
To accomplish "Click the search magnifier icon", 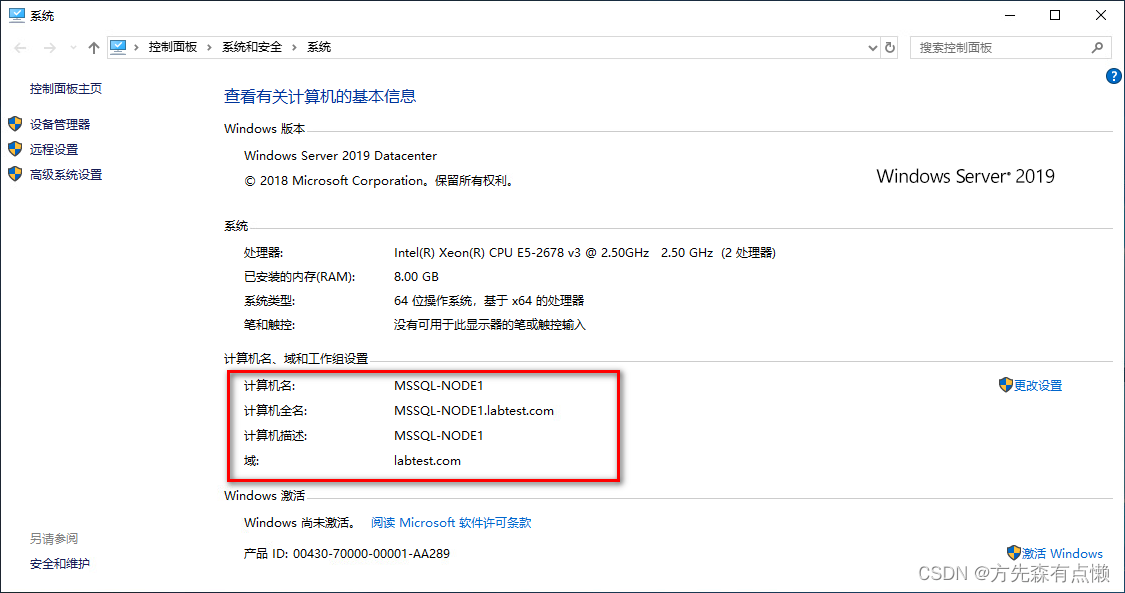I will 1097,47.
